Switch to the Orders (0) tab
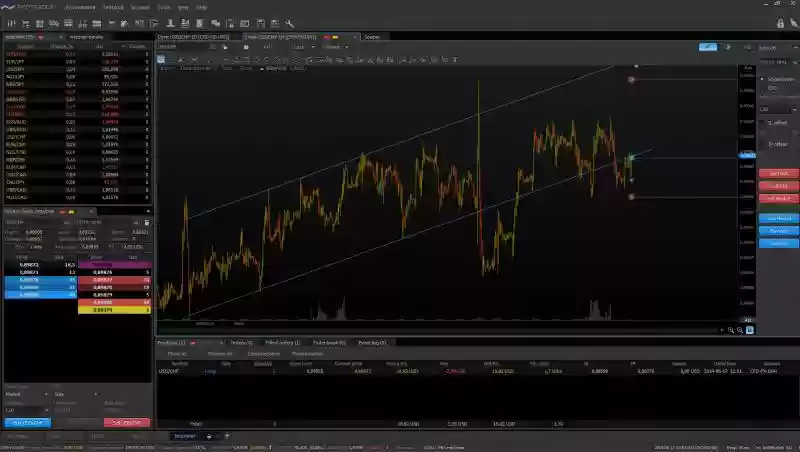 (x=241, y=343)
